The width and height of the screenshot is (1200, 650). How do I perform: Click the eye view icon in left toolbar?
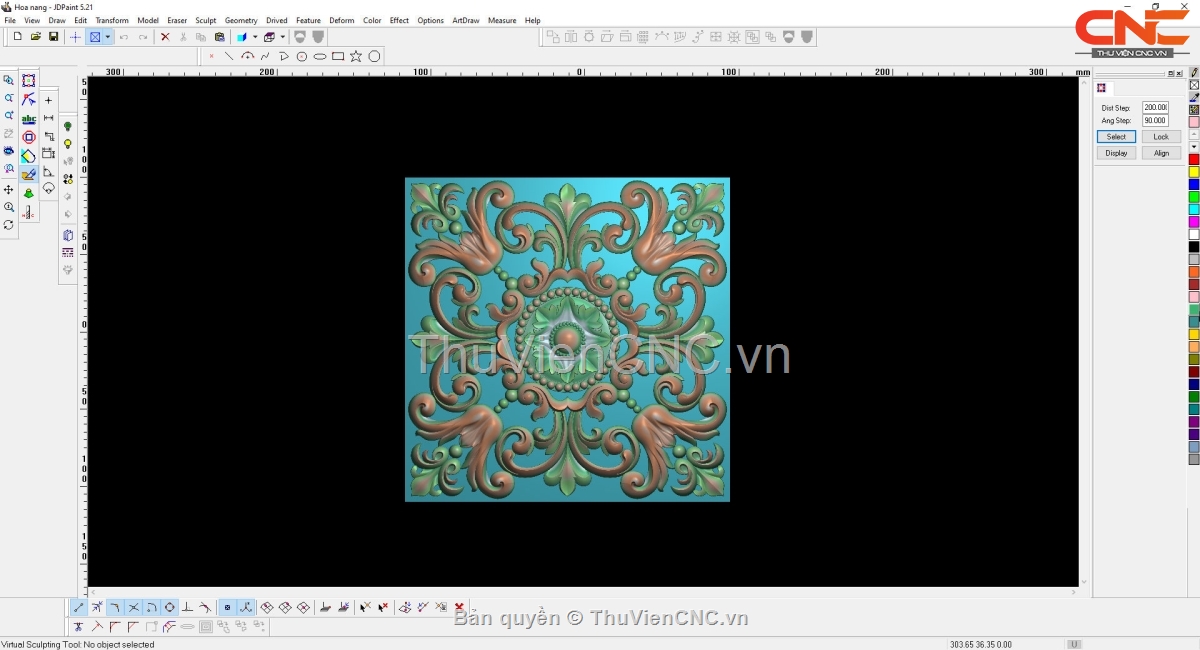click(9, 152)
